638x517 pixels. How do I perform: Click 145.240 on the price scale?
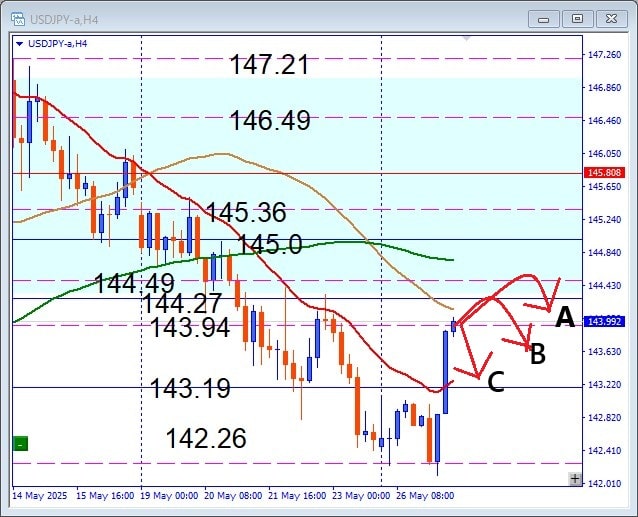[x=605, y=220]
